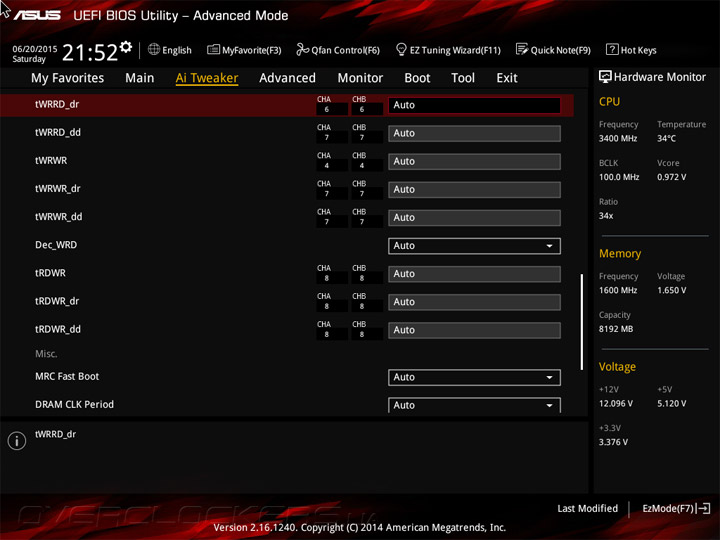Switch to EzMode(F7)

[x=668, y=508]
